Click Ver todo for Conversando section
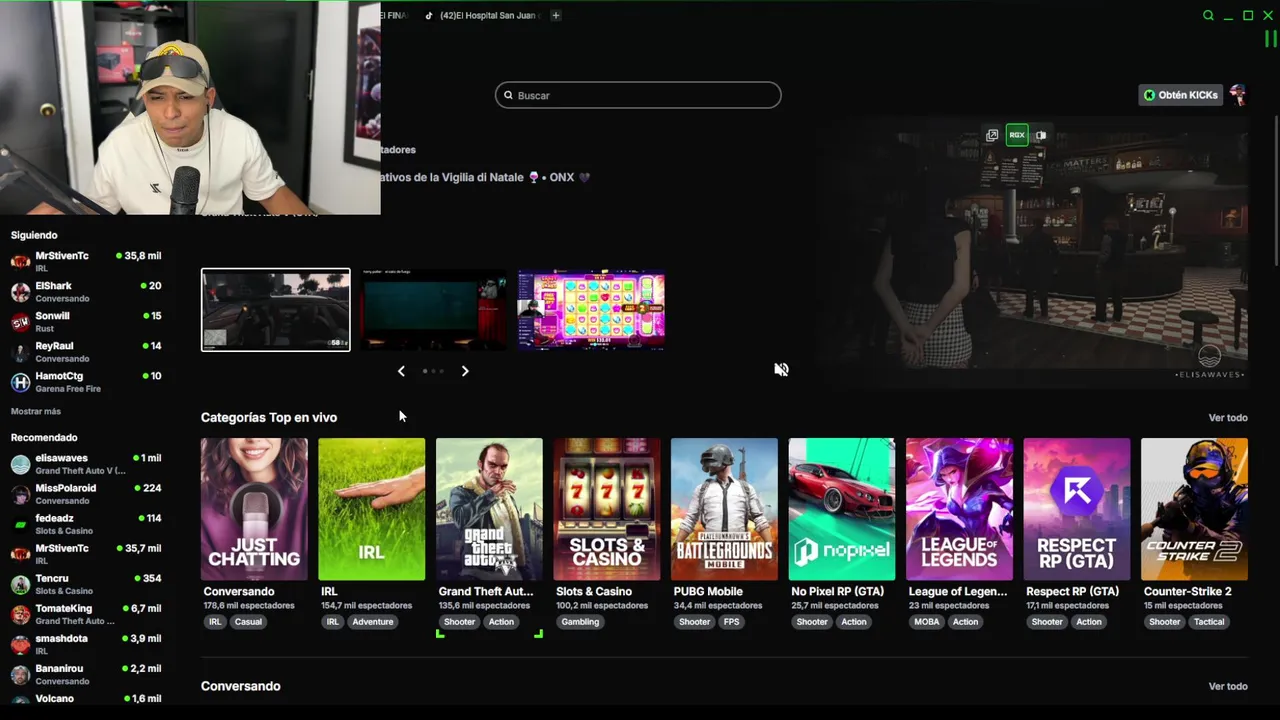 (x=1228, y=687)
